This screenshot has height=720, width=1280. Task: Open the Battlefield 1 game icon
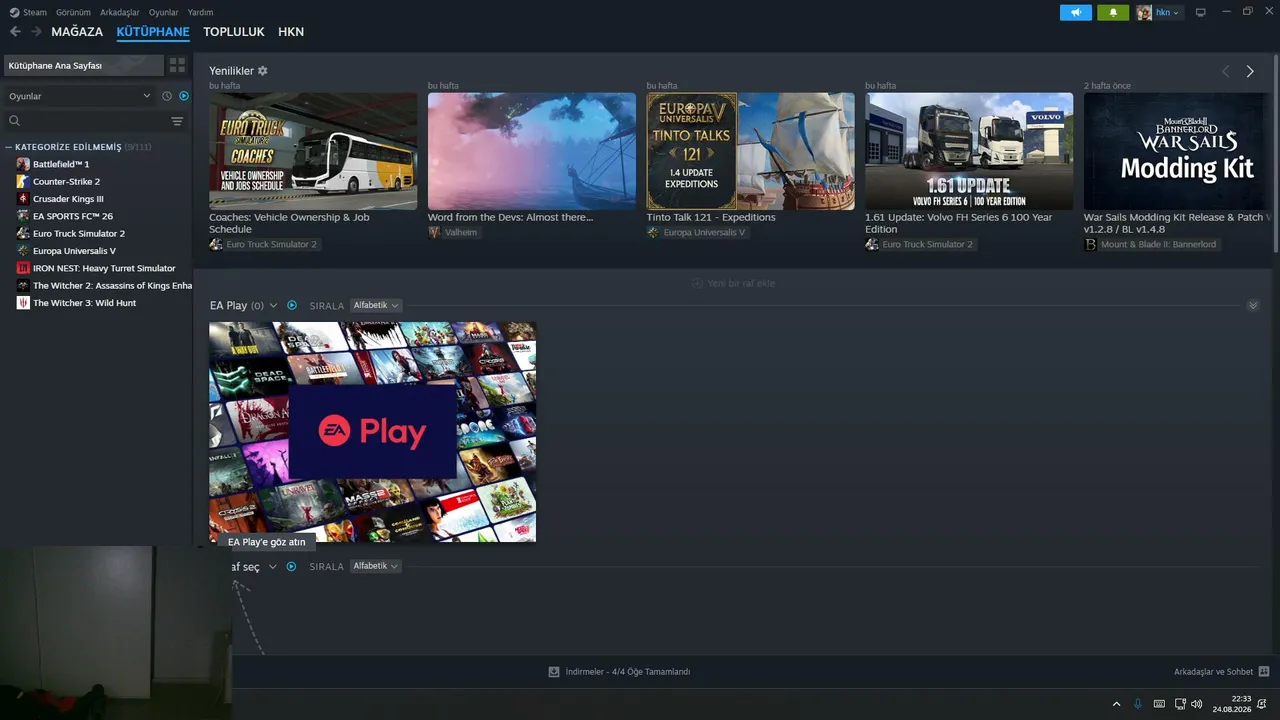23,164
